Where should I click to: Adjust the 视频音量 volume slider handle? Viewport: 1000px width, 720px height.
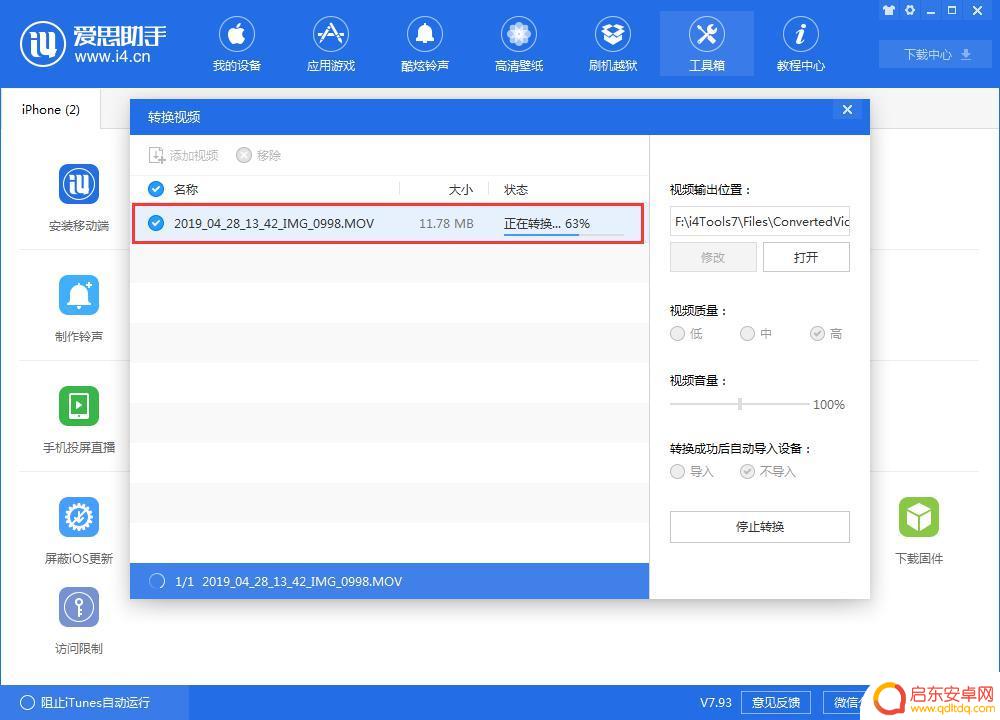tap(740, 404)
